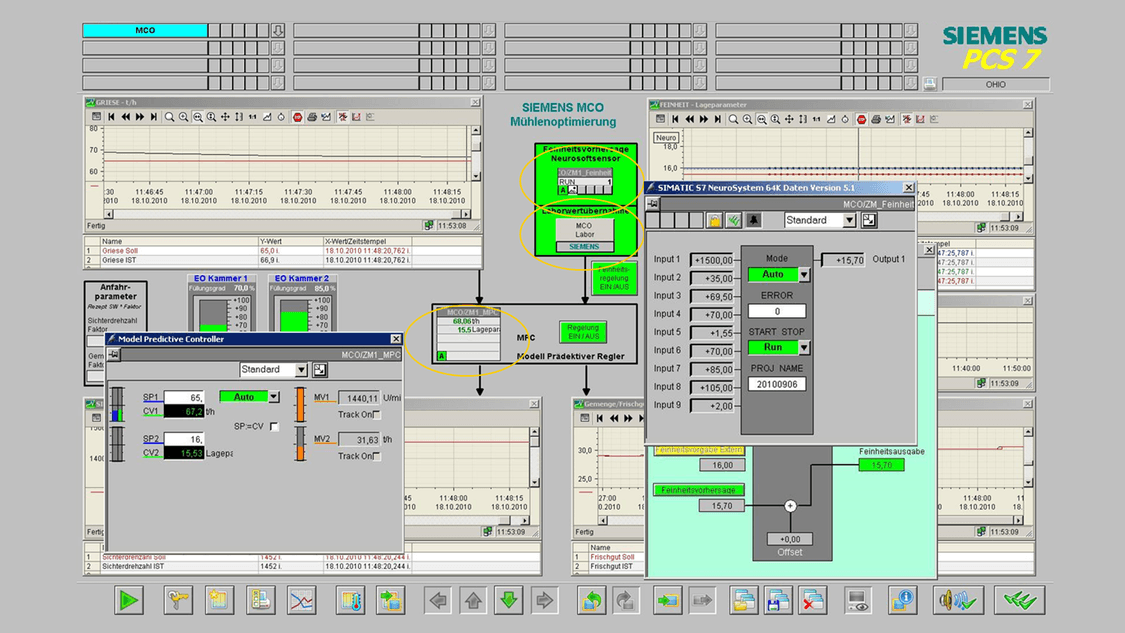
Task: Open the trend chart icon in bottom toolbar
Action: (301, 600)
